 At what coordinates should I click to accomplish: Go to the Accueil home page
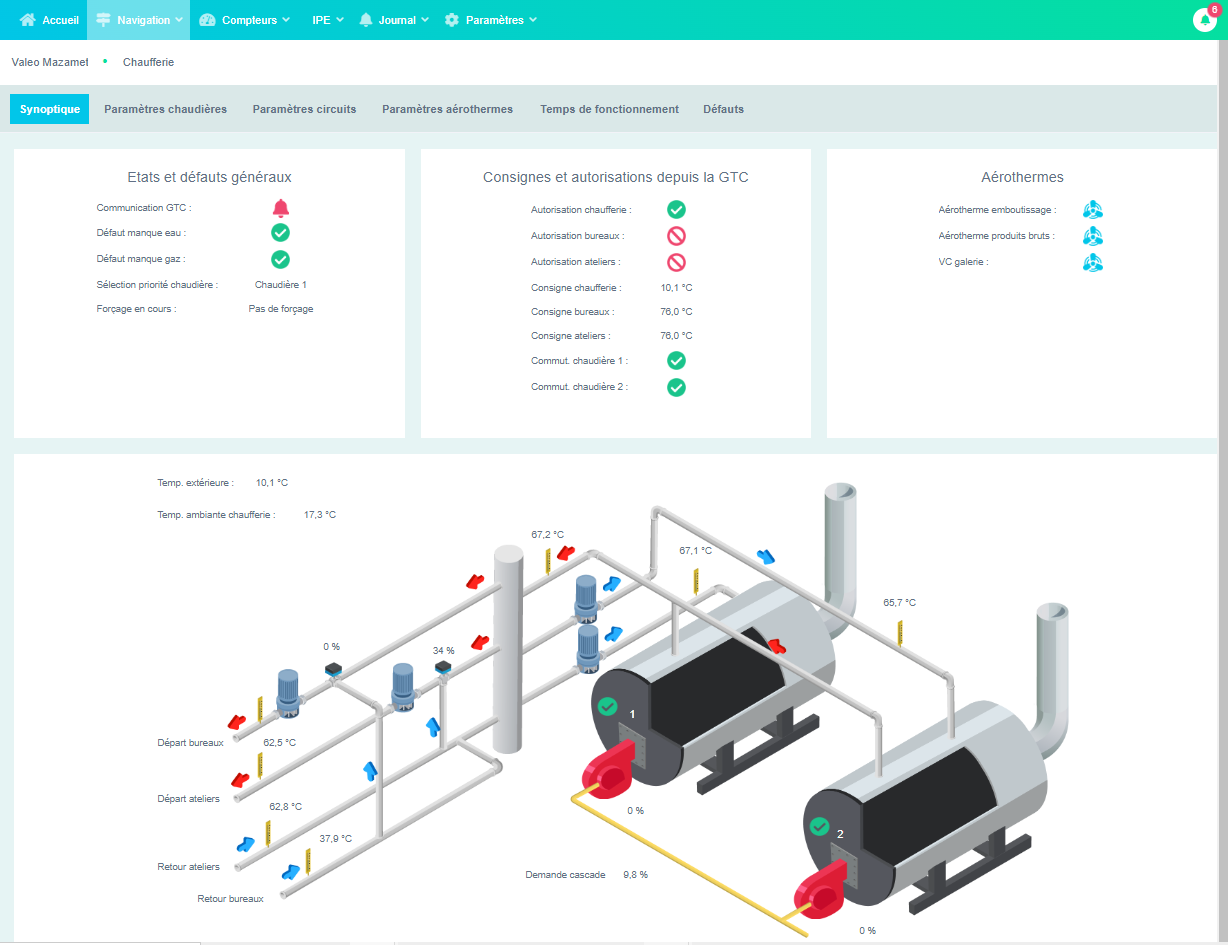pyautogui.click(x=50, y=20)
